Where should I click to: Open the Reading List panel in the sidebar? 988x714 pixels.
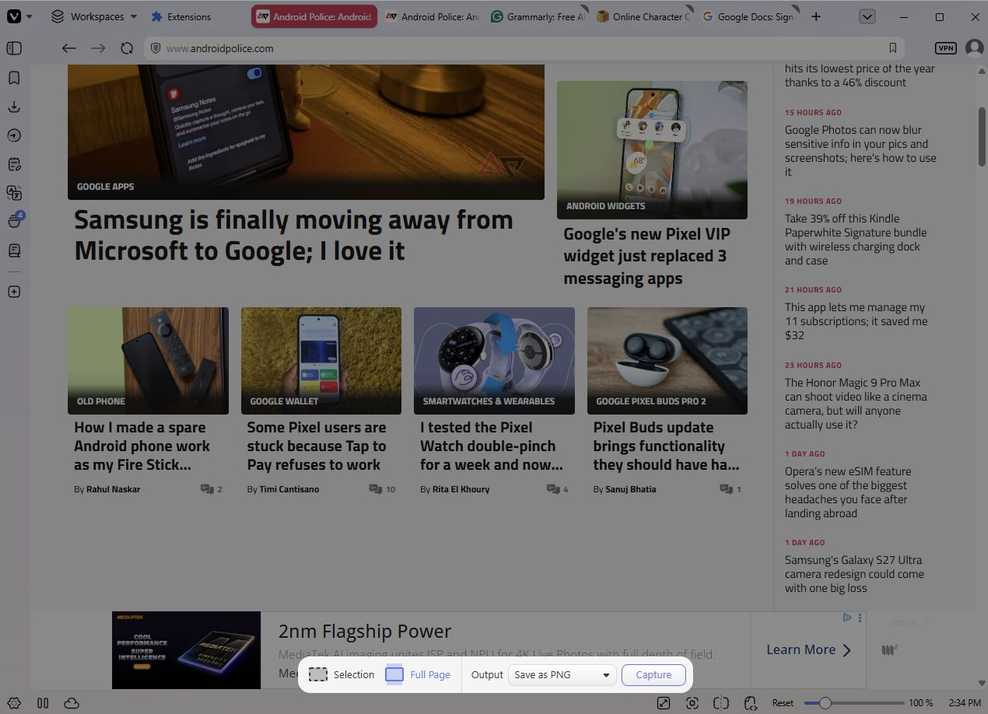tap(14, 251)
